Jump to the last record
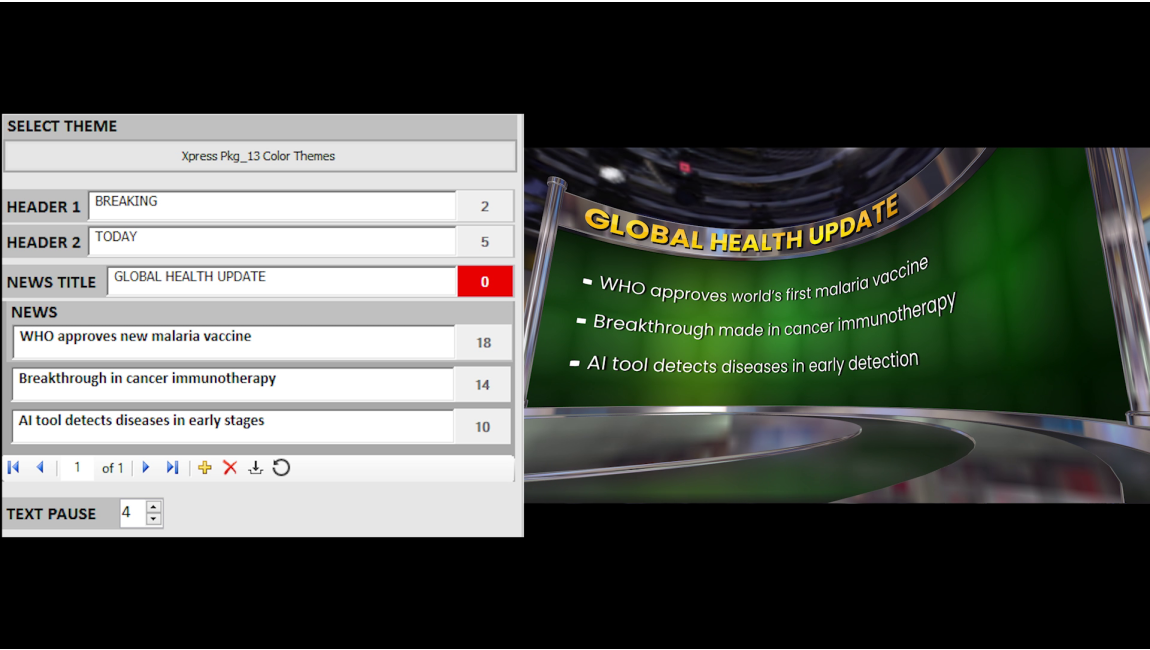This screenshot has height=650, width=1150. click(x=172, y=468)
